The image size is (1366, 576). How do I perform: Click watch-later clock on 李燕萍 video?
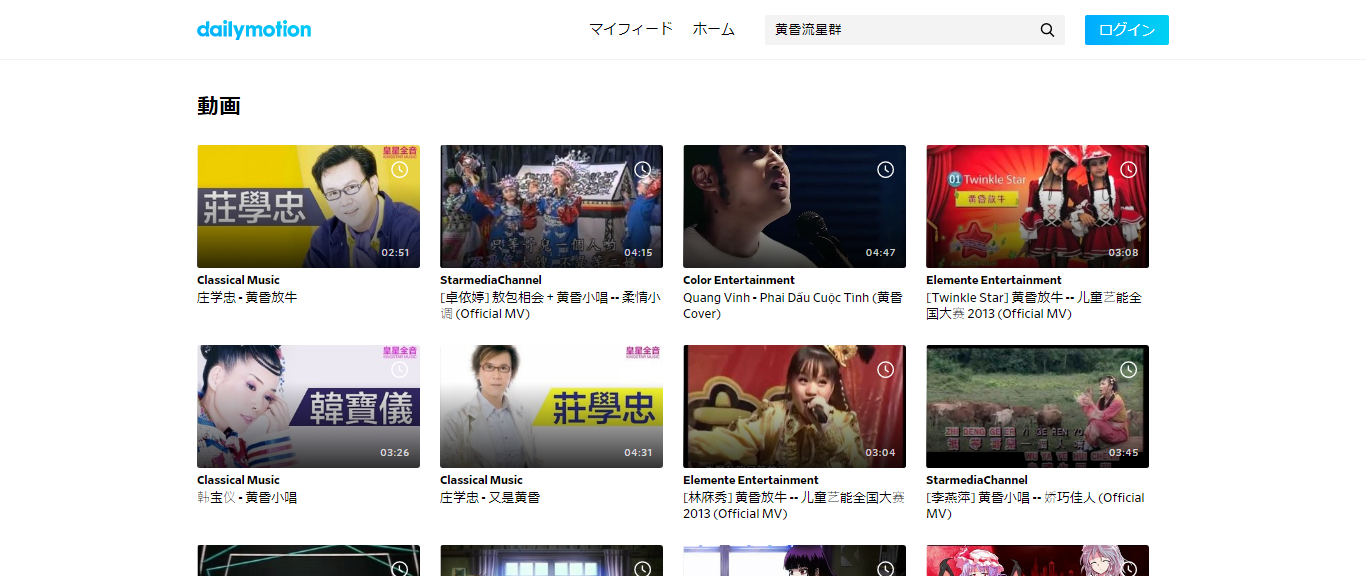[1129, 370]
